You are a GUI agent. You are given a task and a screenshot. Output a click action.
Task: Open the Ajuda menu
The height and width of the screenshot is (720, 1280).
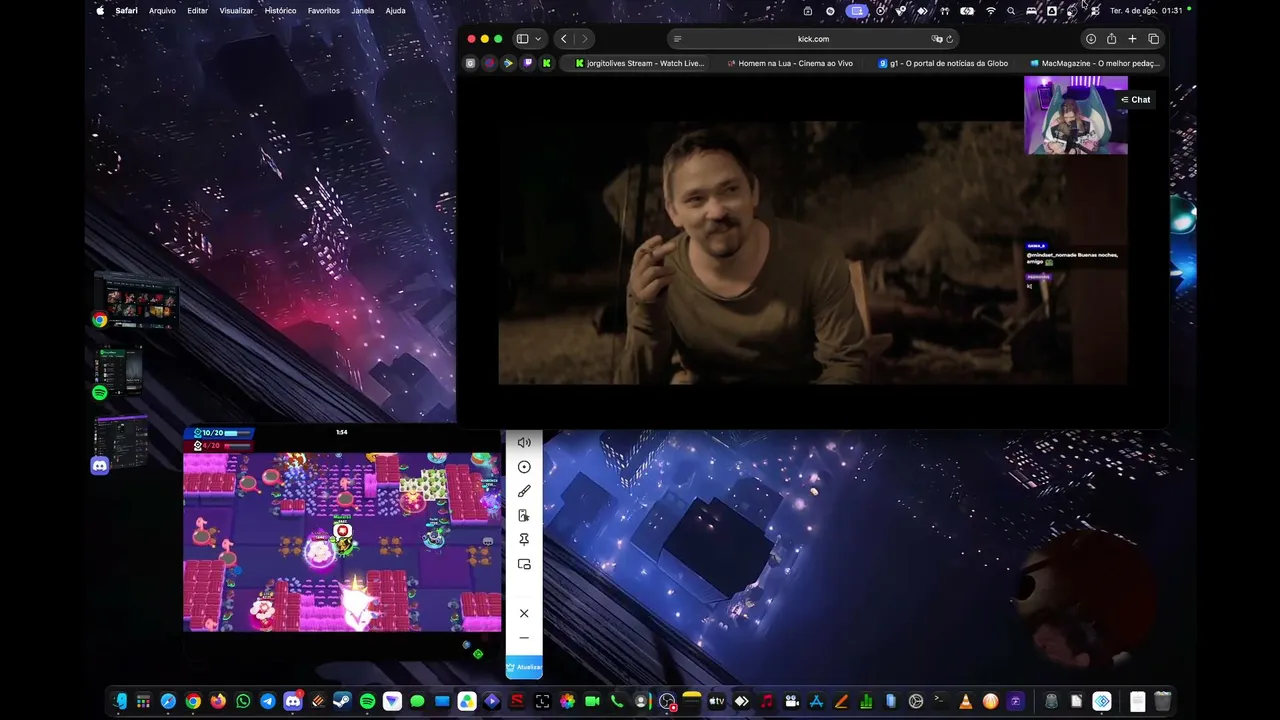[395, 11]
